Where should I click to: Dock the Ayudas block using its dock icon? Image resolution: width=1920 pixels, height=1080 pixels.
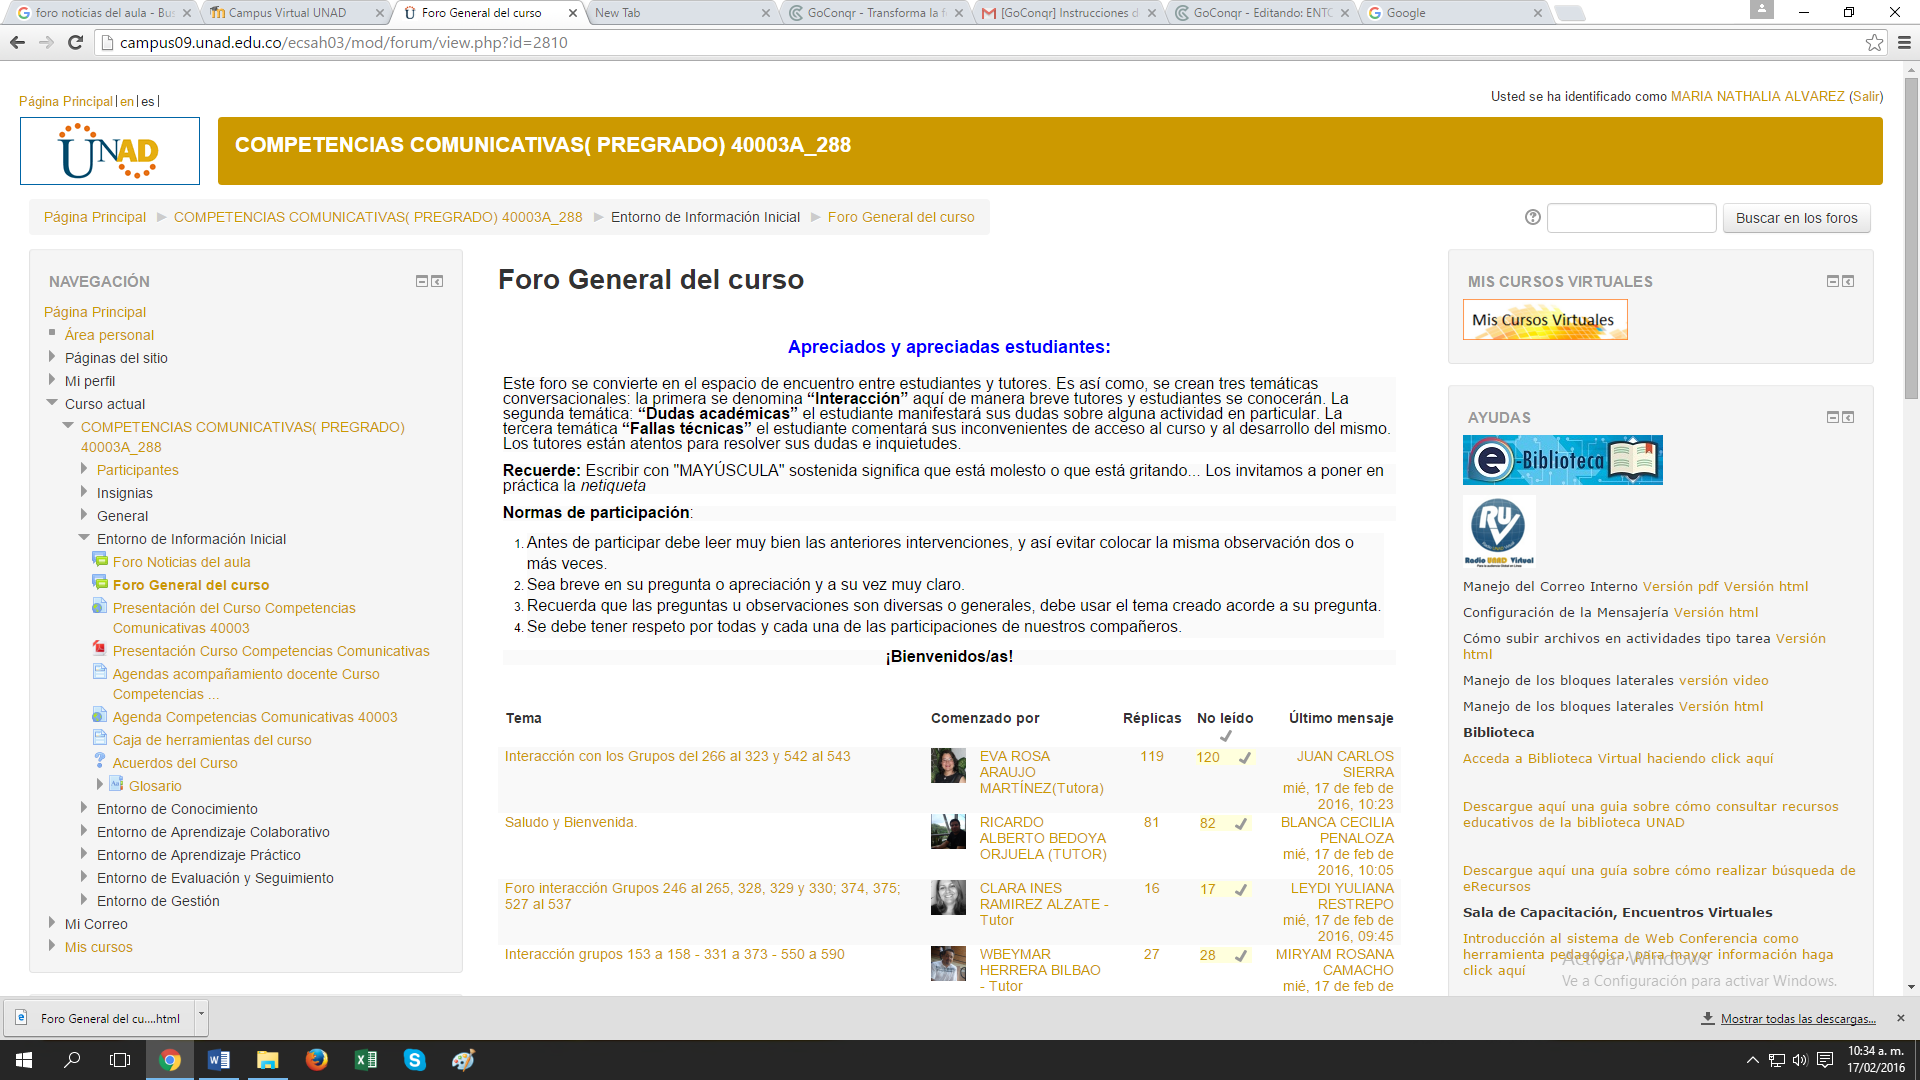(x=1848, y=418)
